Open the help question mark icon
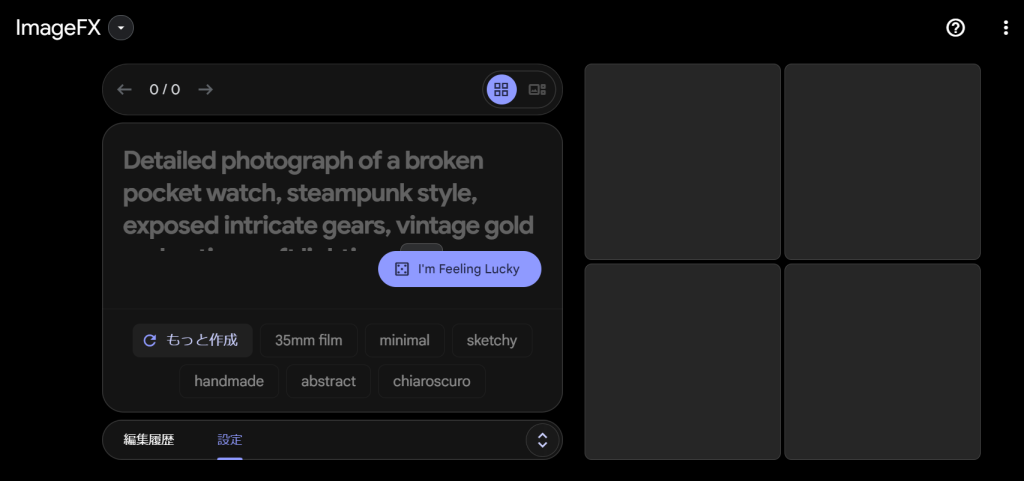 click(x=955, y=28)
